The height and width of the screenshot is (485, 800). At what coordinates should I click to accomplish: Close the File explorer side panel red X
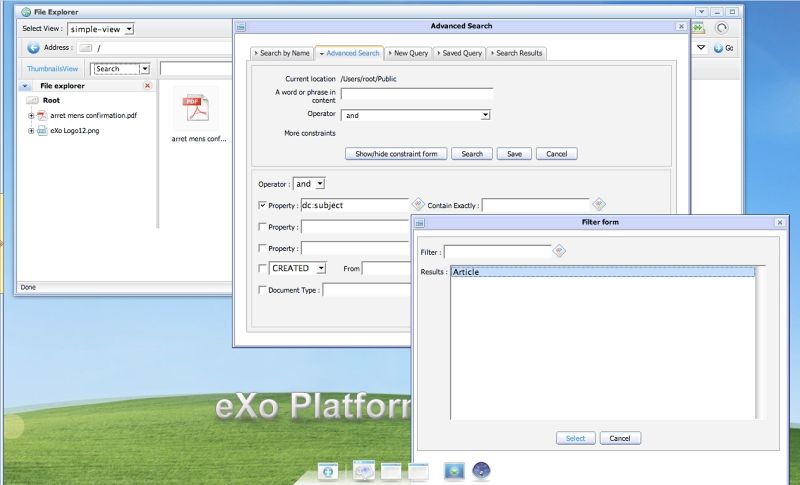147,86
